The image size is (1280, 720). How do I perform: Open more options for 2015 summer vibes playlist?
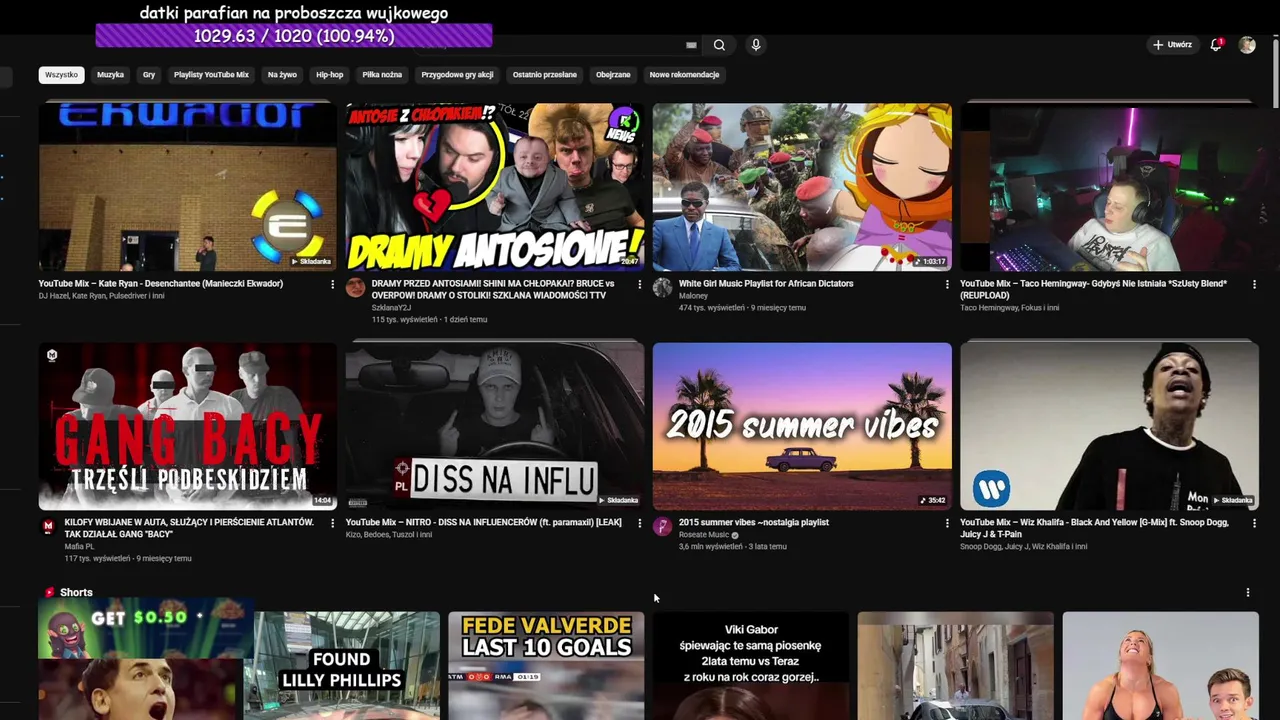947,523
